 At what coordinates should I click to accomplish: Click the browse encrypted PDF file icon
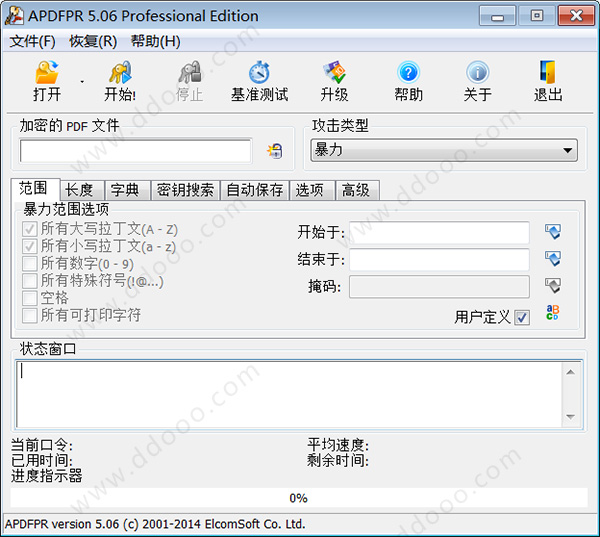coord(275,151)
